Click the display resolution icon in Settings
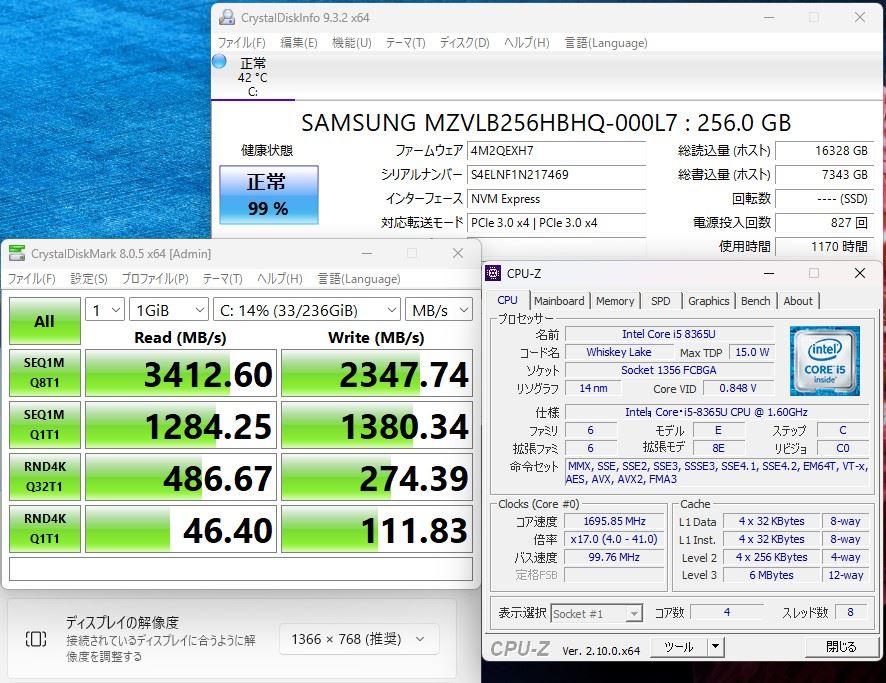The height and width of the screenshot is (683, 886). tap(36, 639)
